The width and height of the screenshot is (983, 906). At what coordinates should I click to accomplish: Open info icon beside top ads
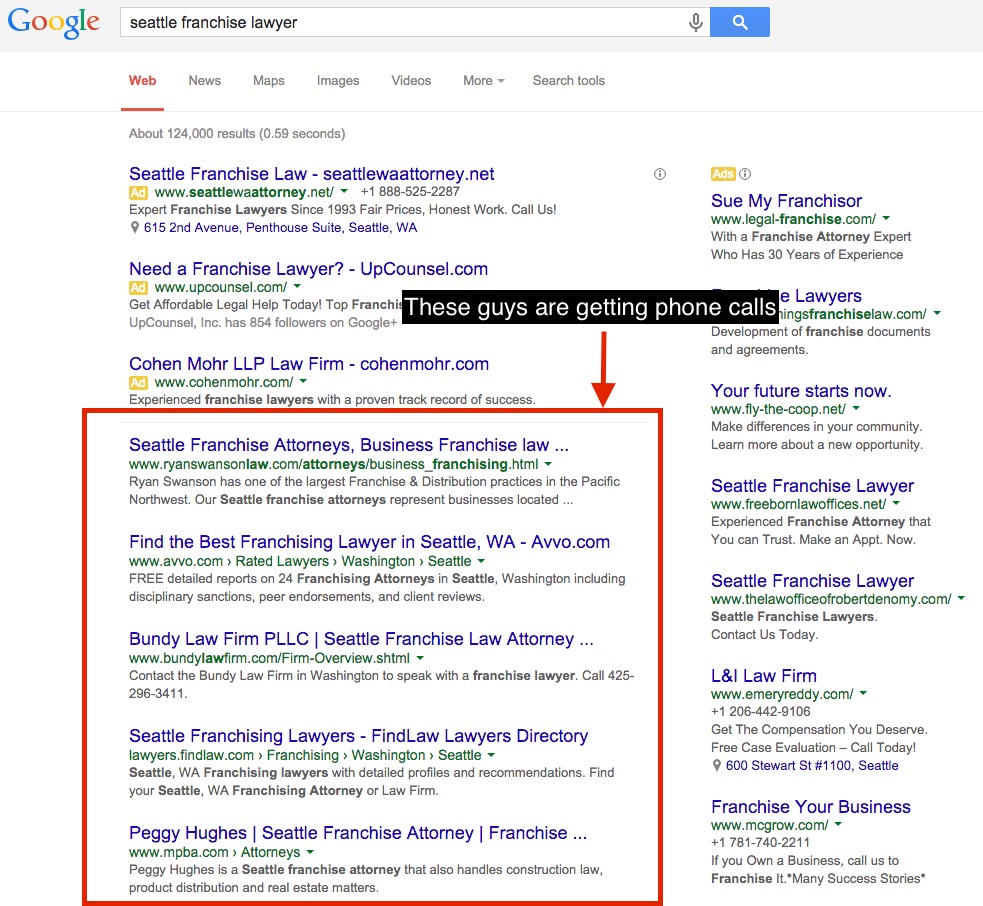point(660,174)
